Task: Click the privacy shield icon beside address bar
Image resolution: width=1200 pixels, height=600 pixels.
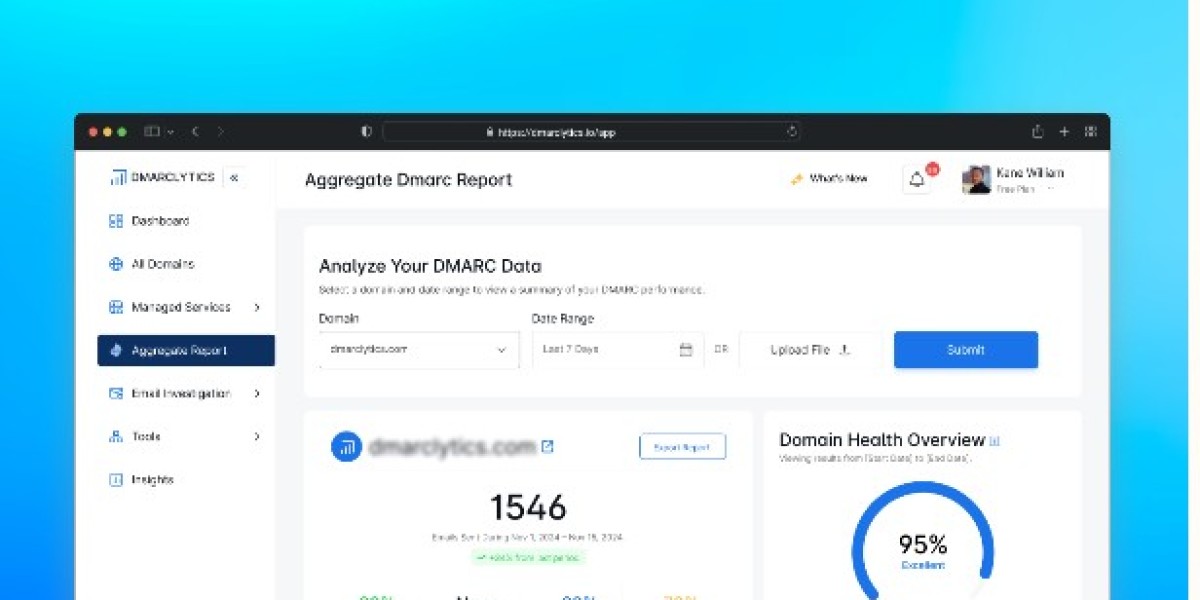Action: point(367,131)
